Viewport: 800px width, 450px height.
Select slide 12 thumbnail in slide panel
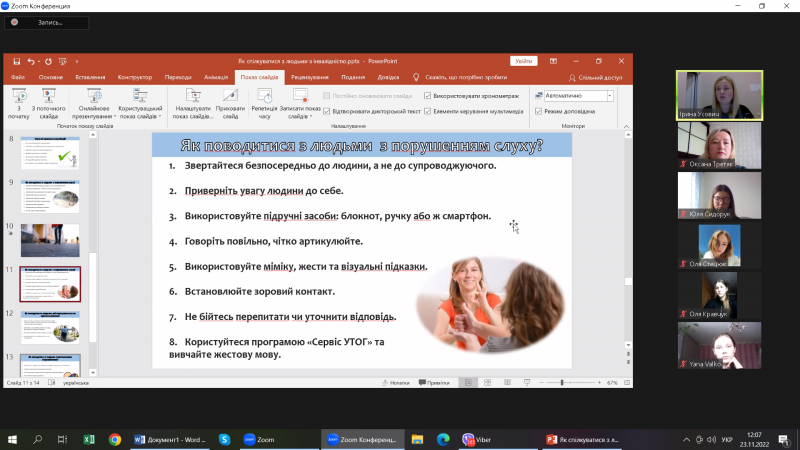[x=49, y=326]
